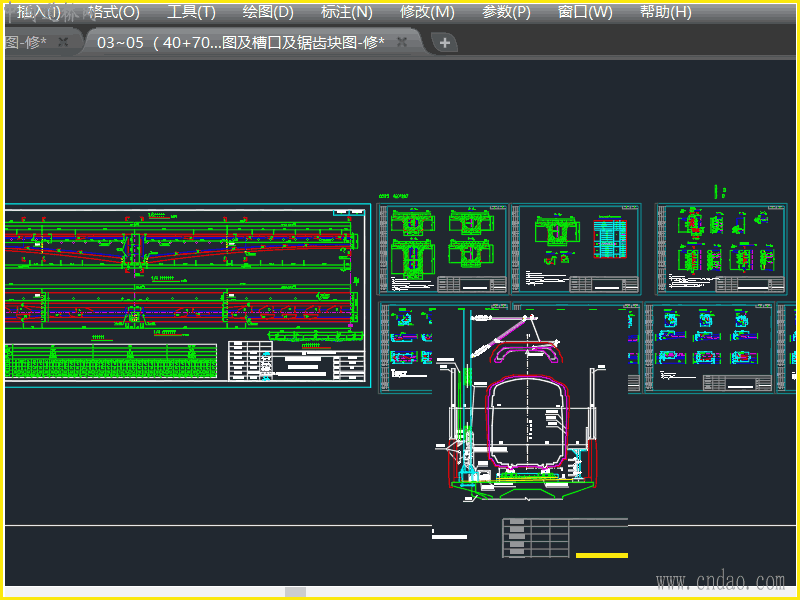Click the title block table below cross-section
The height and width of the screenshot is (600, 800).
(538, 538)
